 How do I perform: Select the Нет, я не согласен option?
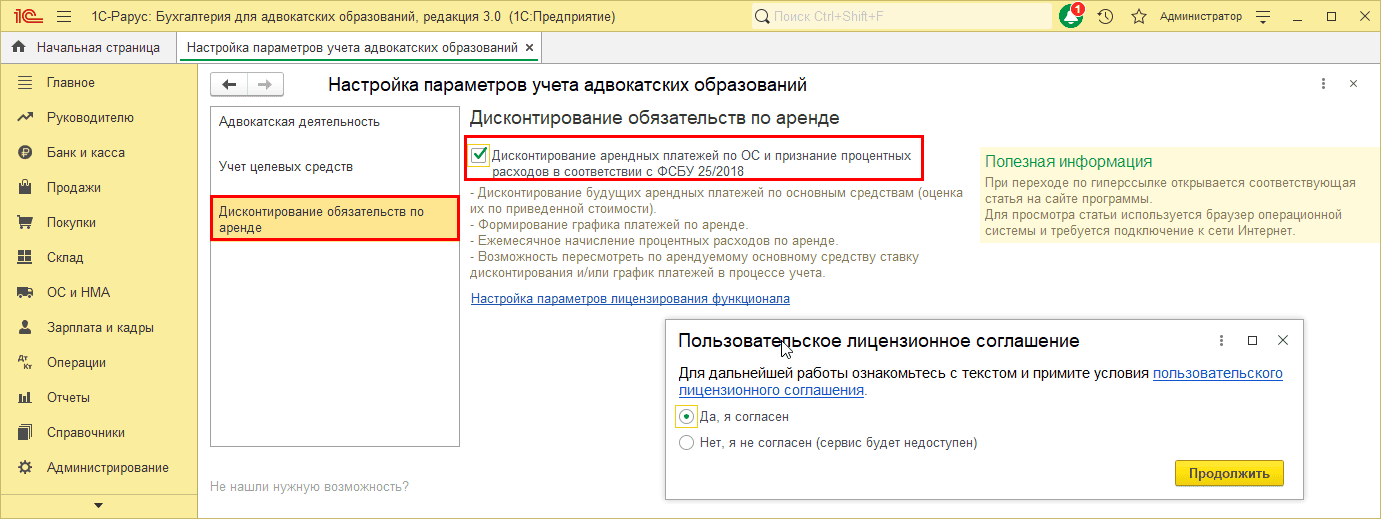(686, 442)
